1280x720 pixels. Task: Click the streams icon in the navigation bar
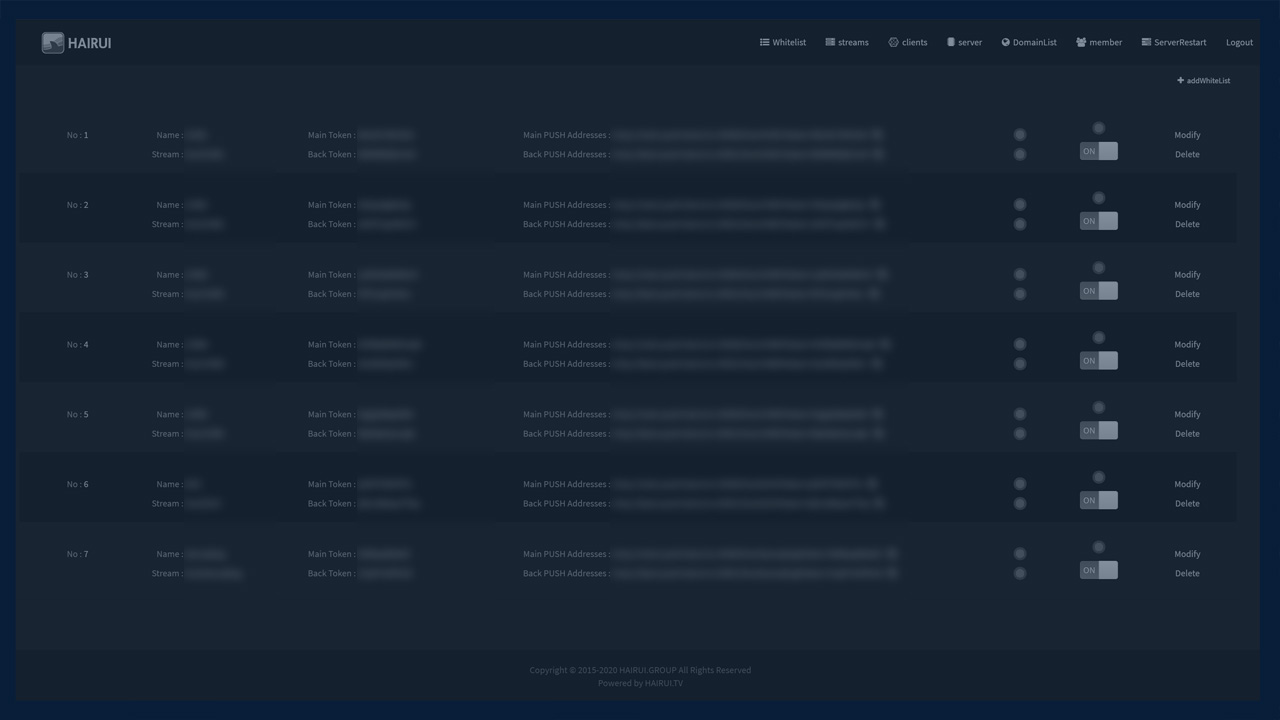(x=830, y=42)
